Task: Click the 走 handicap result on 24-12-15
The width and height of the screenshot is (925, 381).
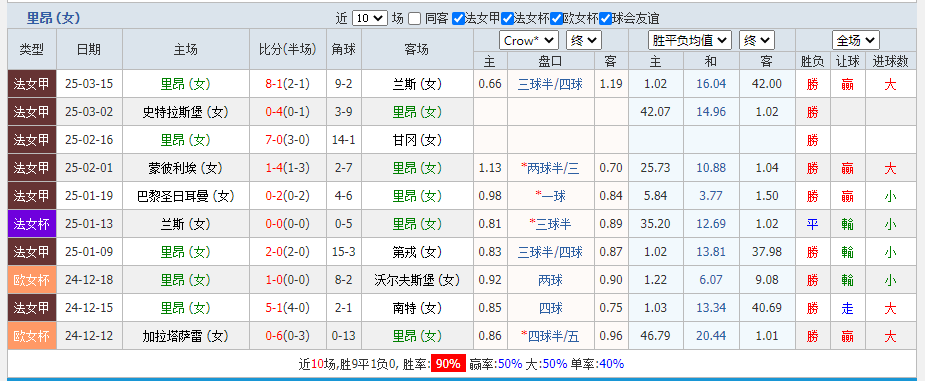Action: tap(848, 308)
